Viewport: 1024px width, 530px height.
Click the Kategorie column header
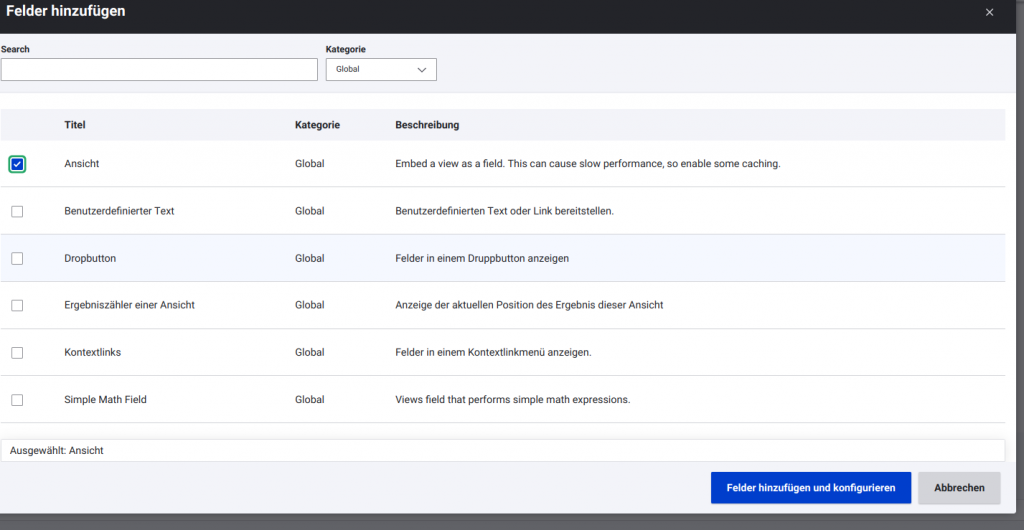pos(317,125)
